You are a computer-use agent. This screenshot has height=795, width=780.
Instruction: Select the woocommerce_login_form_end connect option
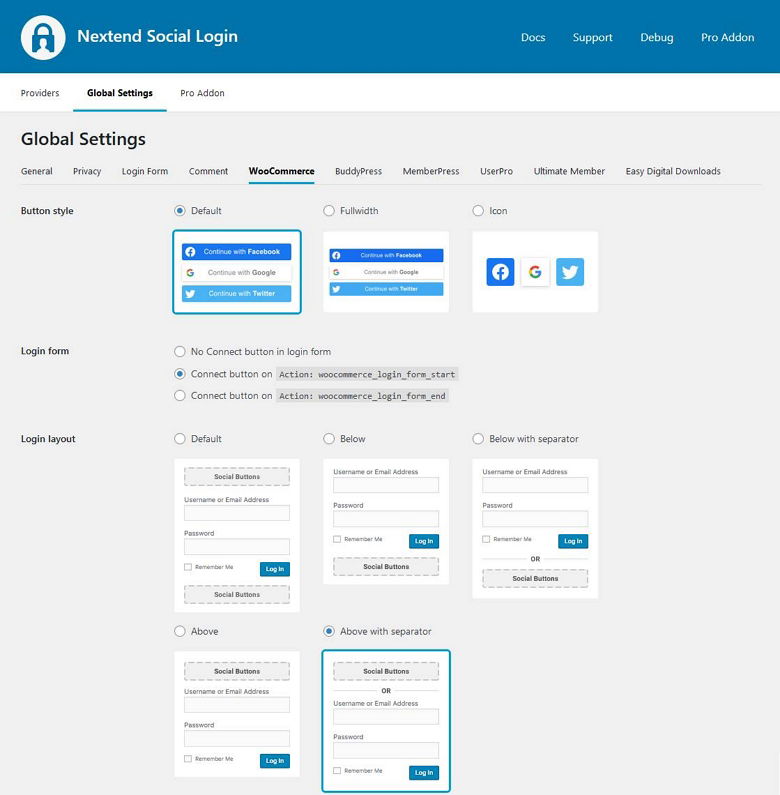tap(180, 396)
